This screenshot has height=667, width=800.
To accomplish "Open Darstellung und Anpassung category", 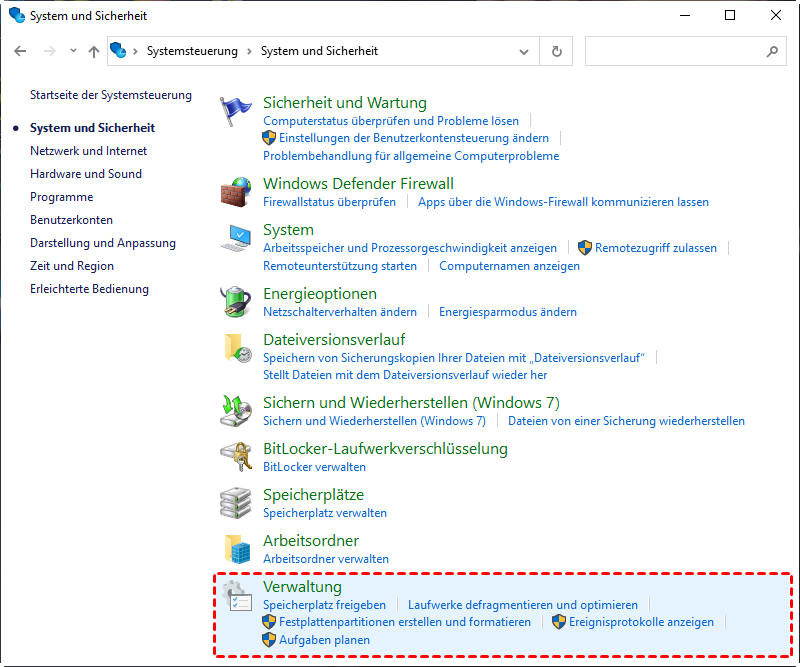I will point(103,243).
